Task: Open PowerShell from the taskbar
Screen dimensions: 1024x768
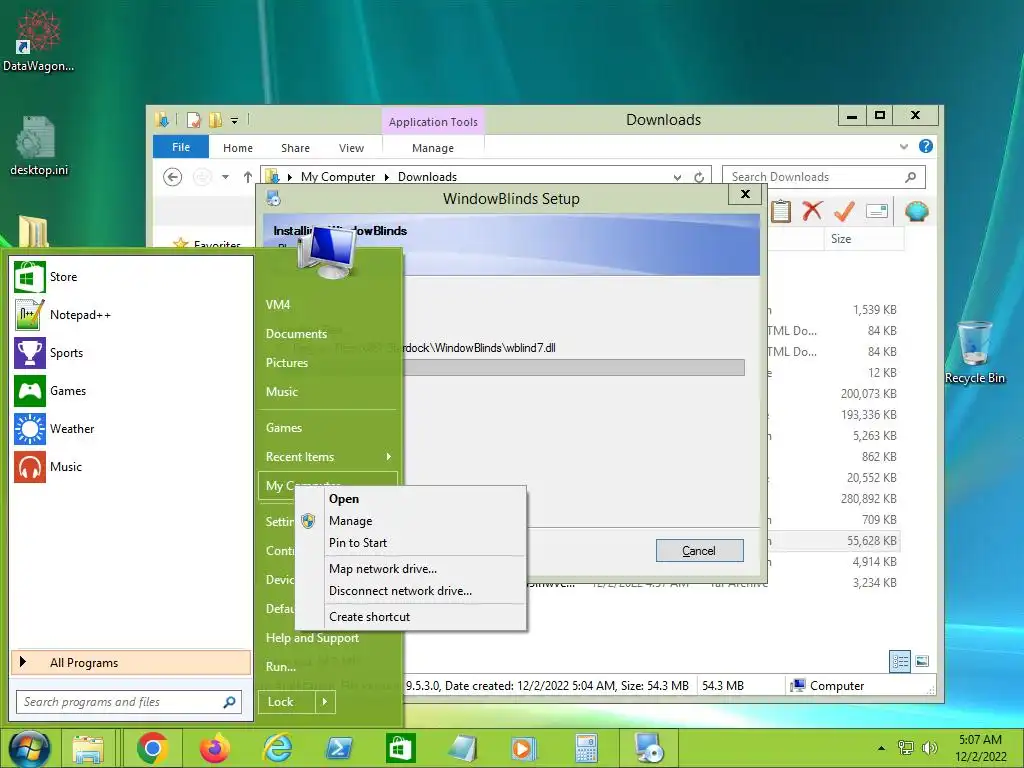Action: click(339, 748)
